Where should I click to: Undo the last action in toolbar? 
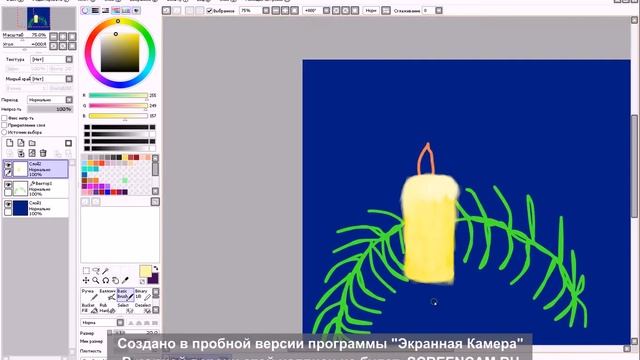pos(167,11)
